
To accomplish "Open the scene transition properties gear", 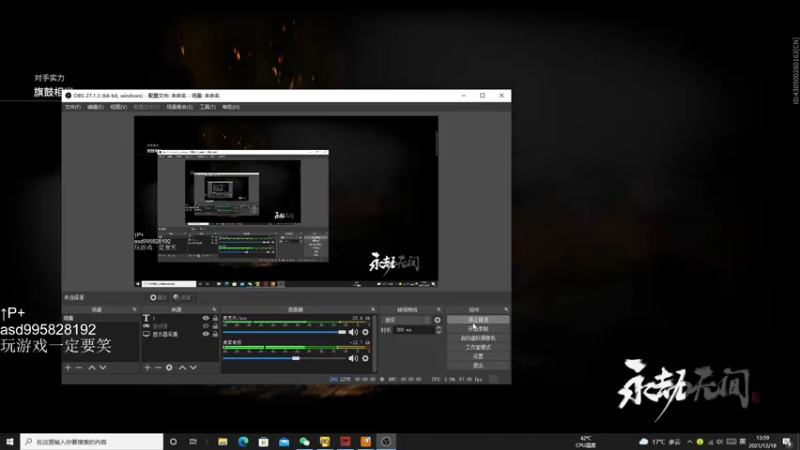I will coord(437,320).
